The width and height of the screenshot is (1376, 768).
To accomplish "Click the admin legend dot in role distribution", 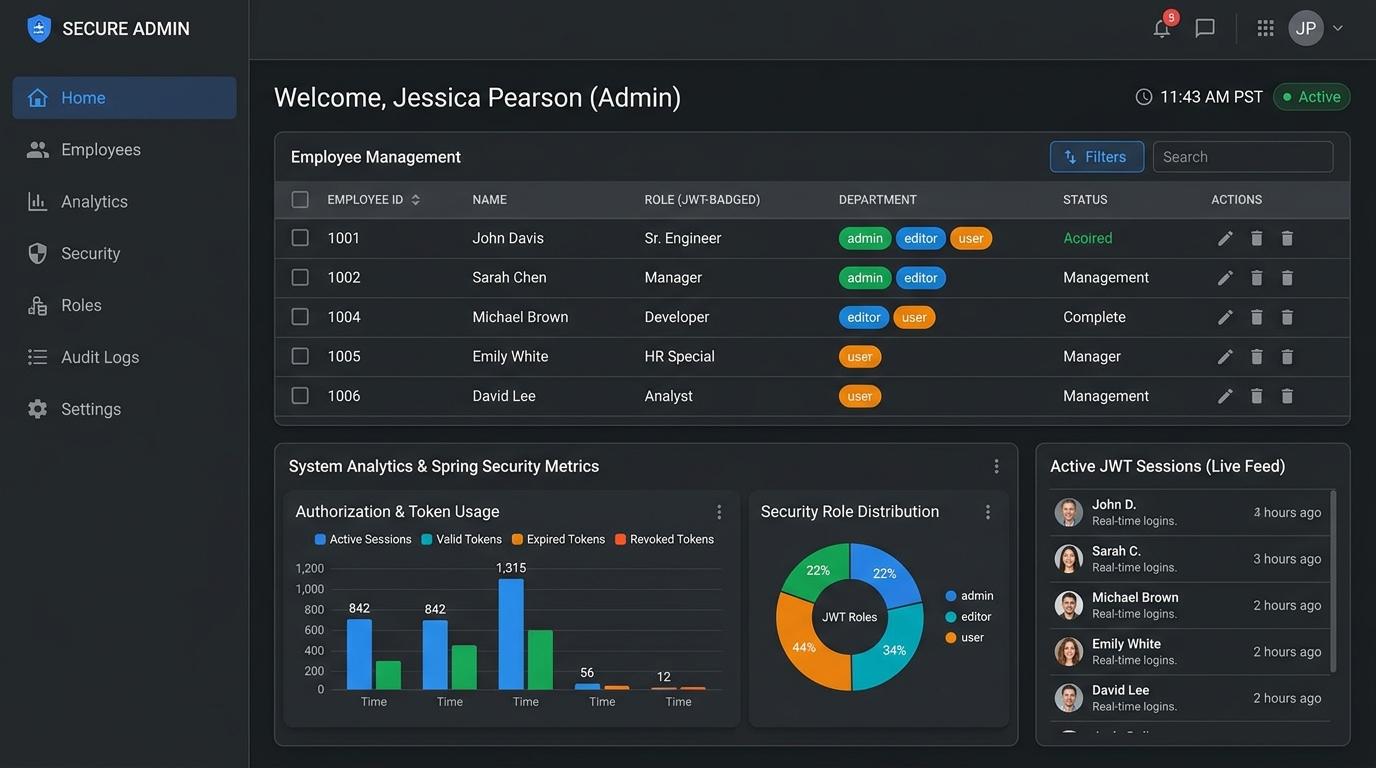I will click(951, 596).
